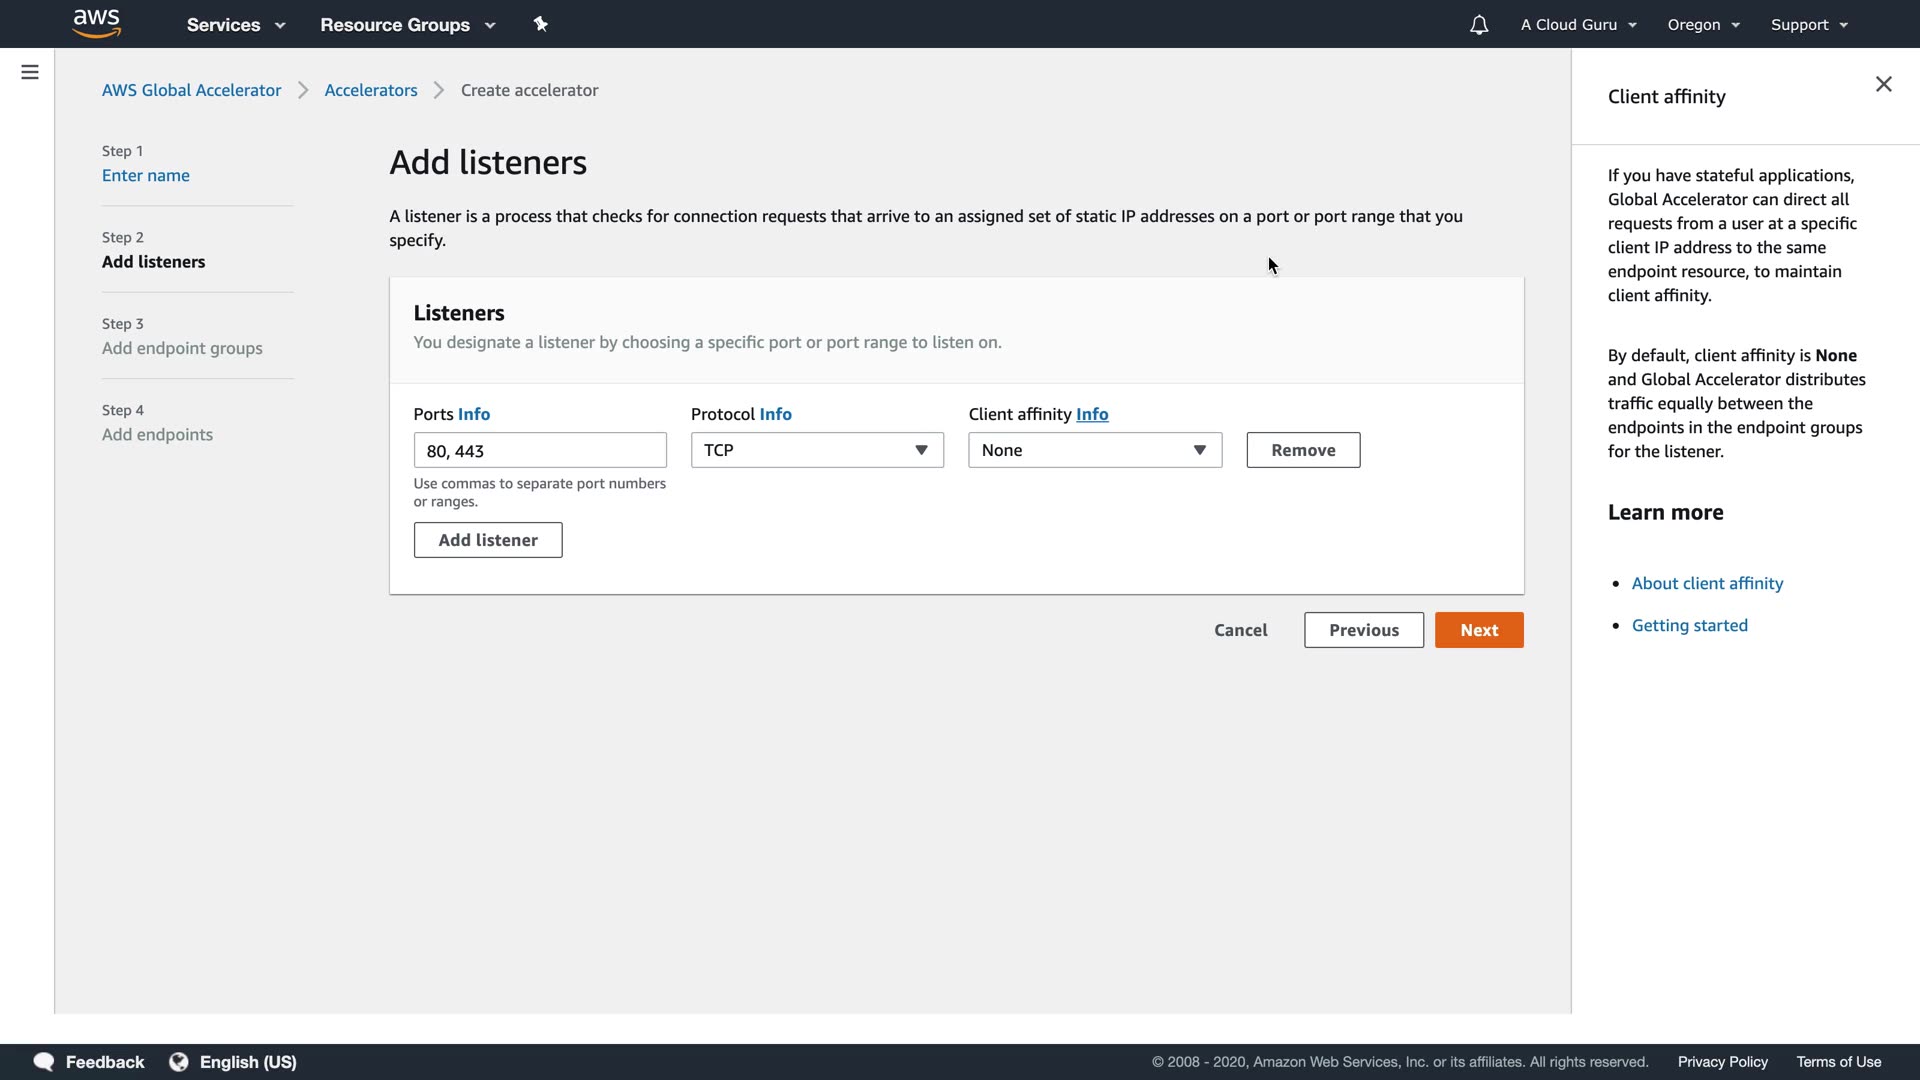The height and width of the screenshot is (1080, 1920).
Task: Open the hamburger side navigation menu
Action: (30, 72)
